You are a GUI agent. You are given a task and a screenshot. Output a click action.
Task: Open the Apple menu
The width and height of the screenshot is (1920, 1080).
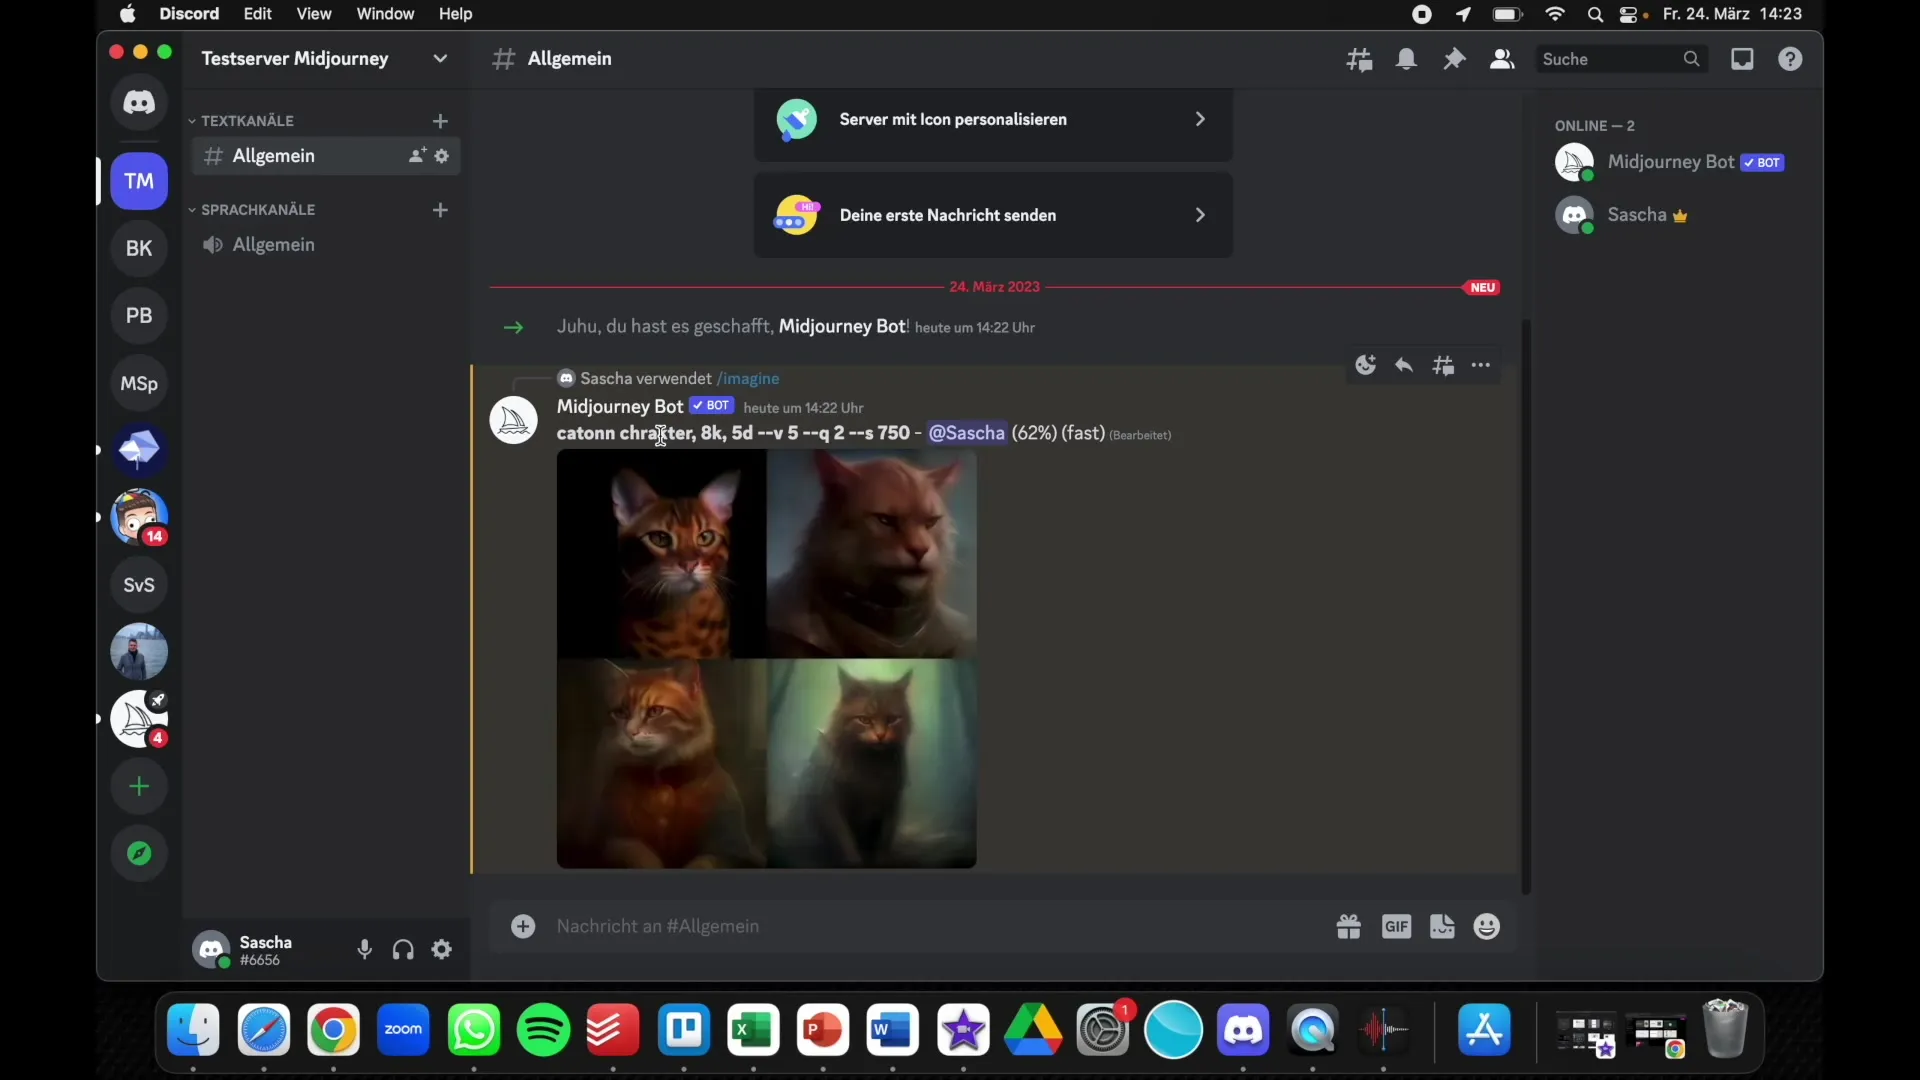click(128, 14)
